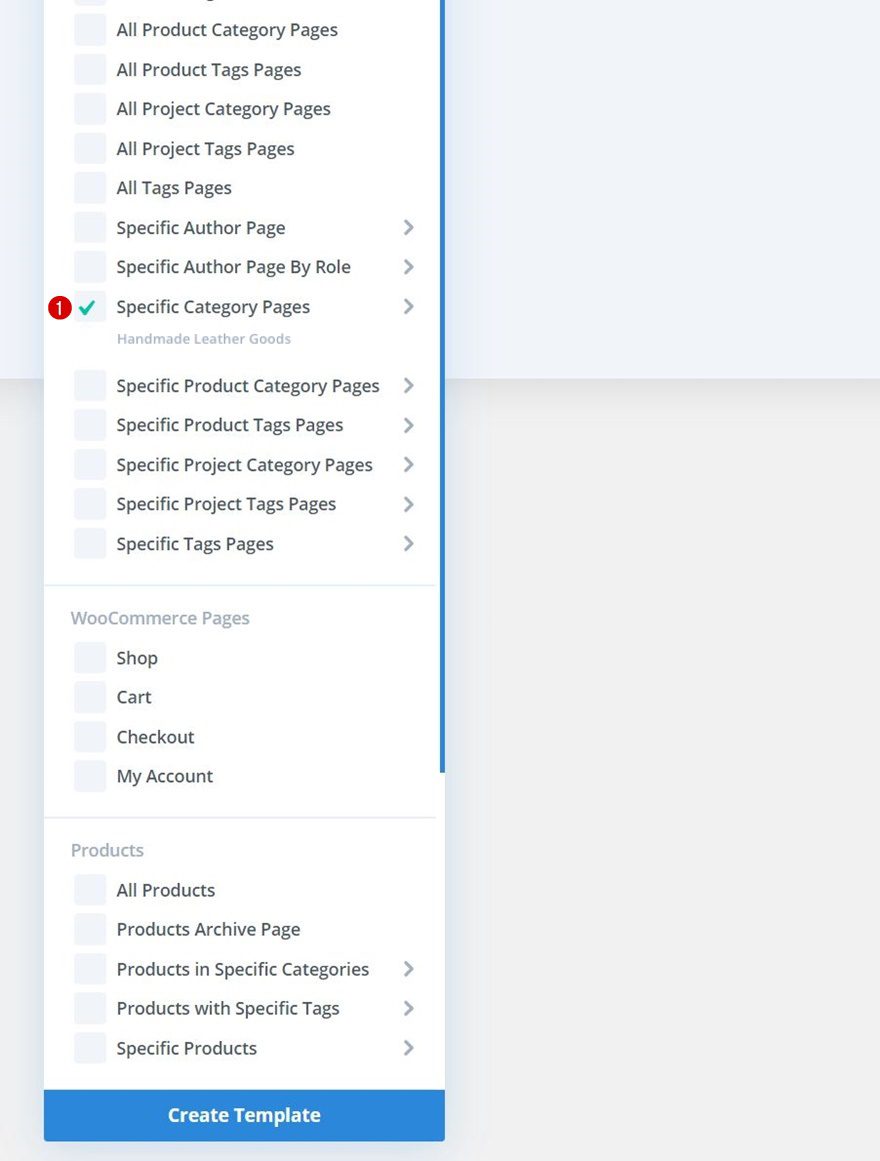Select the Checkout checkbox
Image resolution: width=880 pixels, height=1161 pixels.
[x=89, y=736]
